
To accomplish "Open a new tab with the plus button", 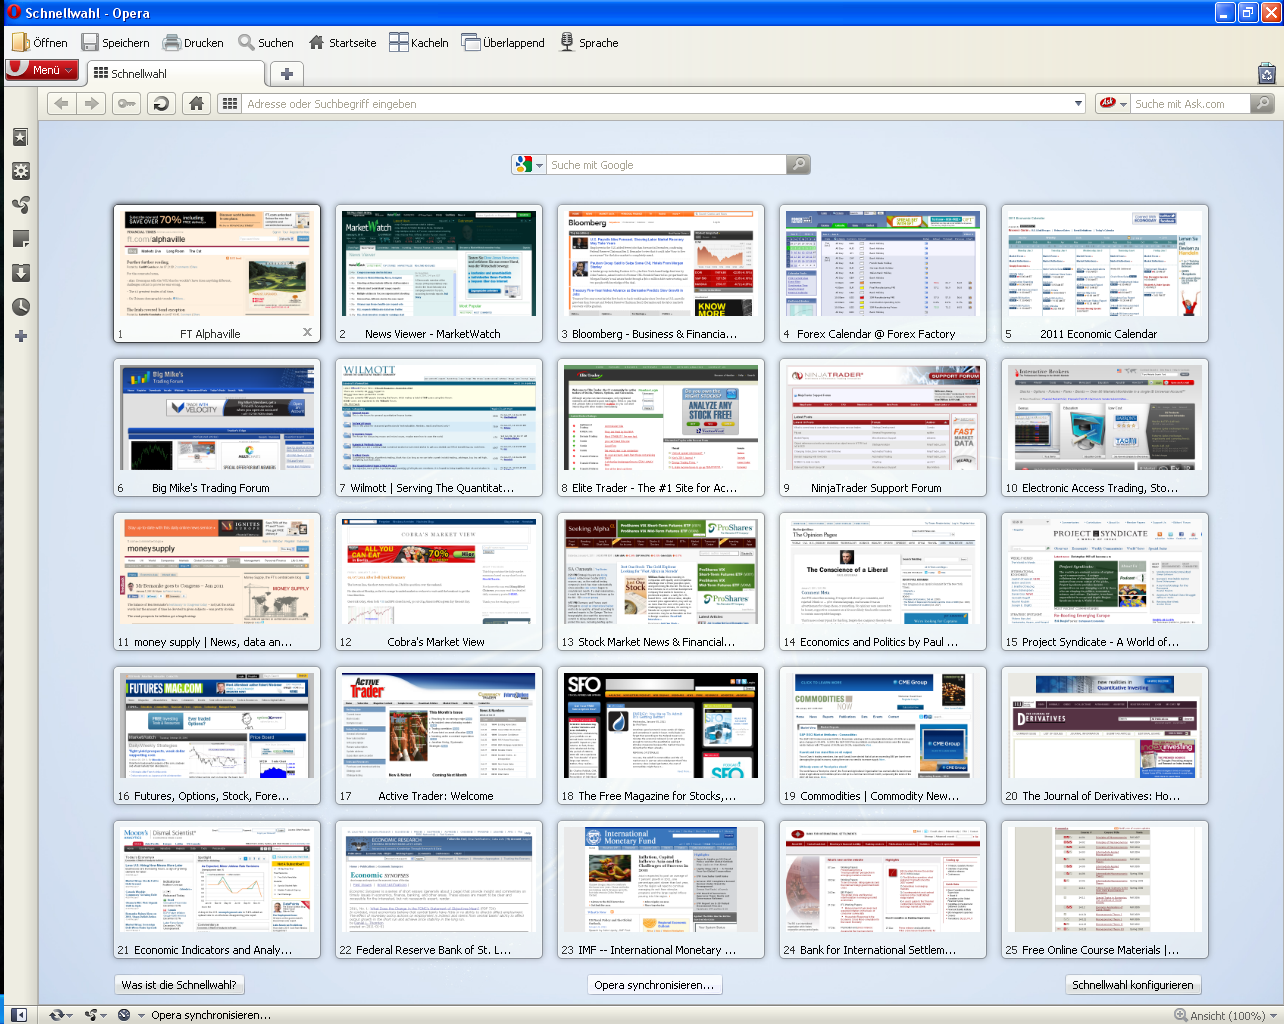I will (286, 73).
